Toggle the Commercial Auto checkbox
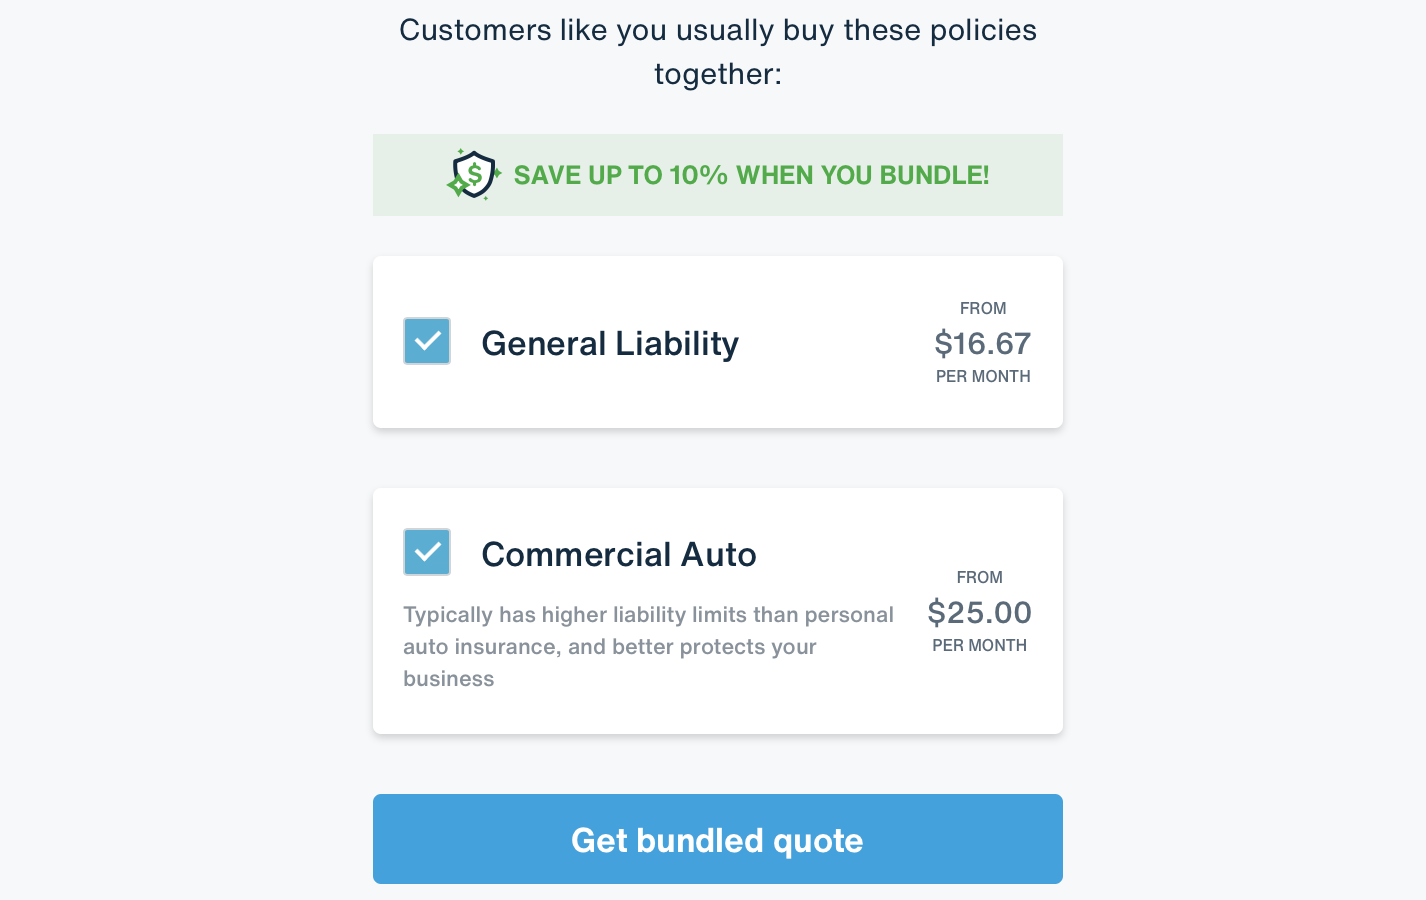The image size is (1426, 900). click(427, 552)
